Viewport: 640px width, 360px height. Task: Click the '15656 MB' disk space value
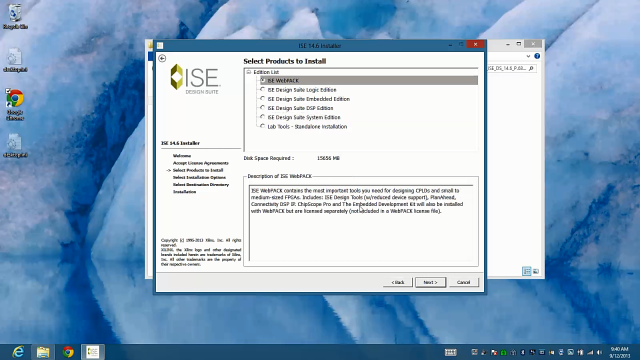pos(328,158)
